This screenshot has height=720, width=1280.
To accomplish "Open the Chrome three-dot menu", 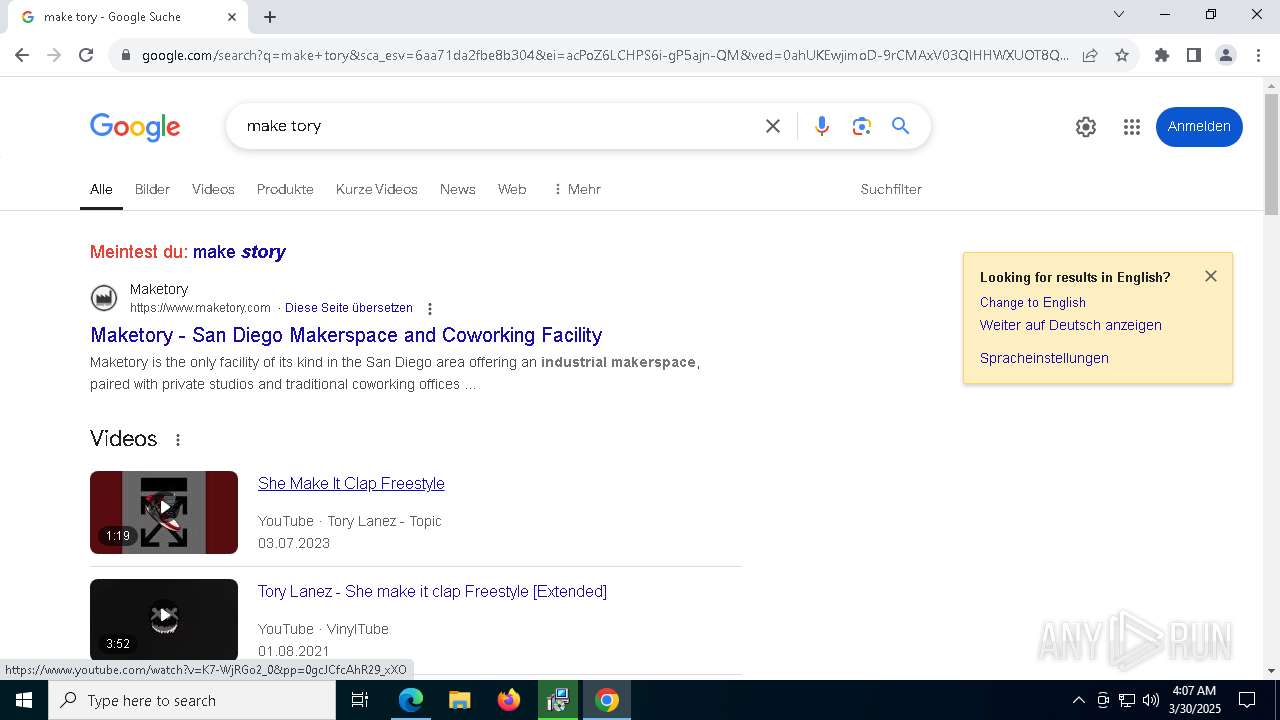I will [1258, 55].
